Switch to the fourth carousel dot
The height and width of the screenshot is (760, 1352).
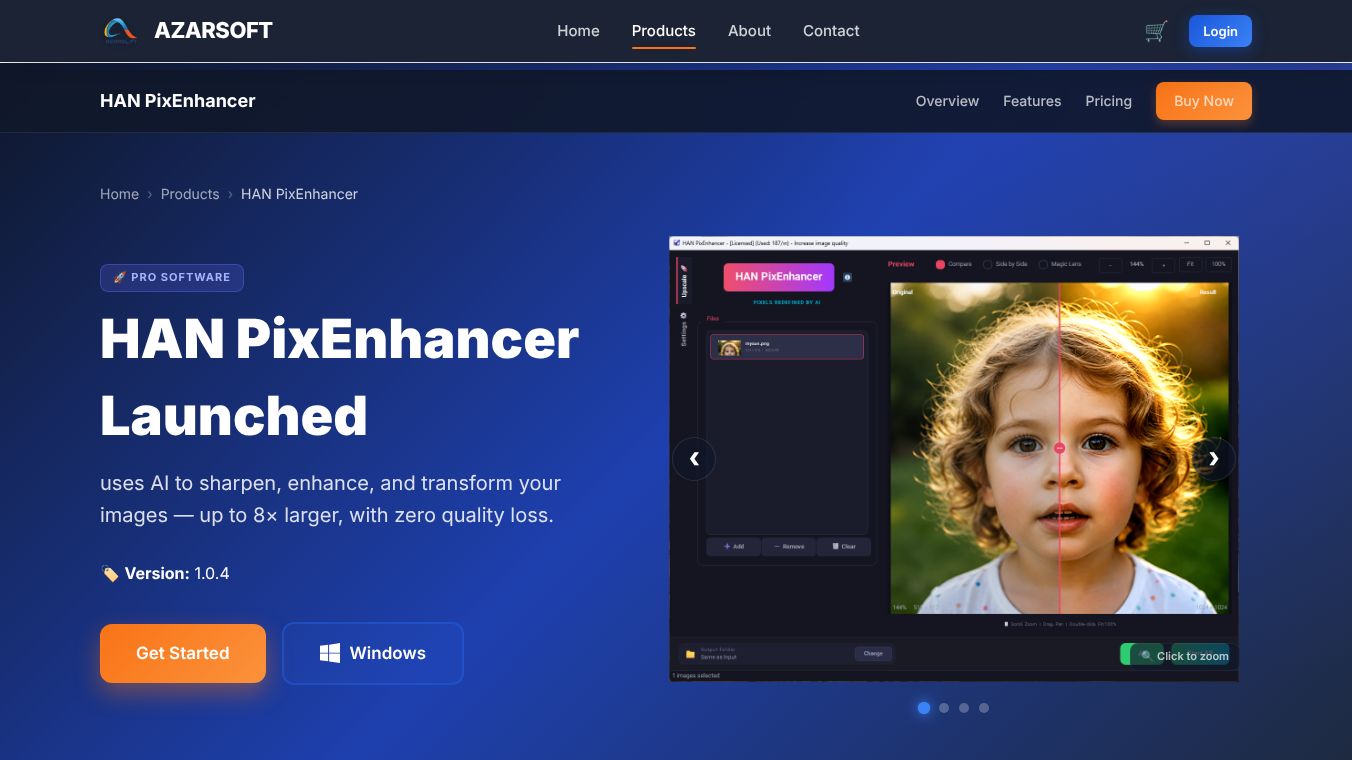(x=984, y=708)
